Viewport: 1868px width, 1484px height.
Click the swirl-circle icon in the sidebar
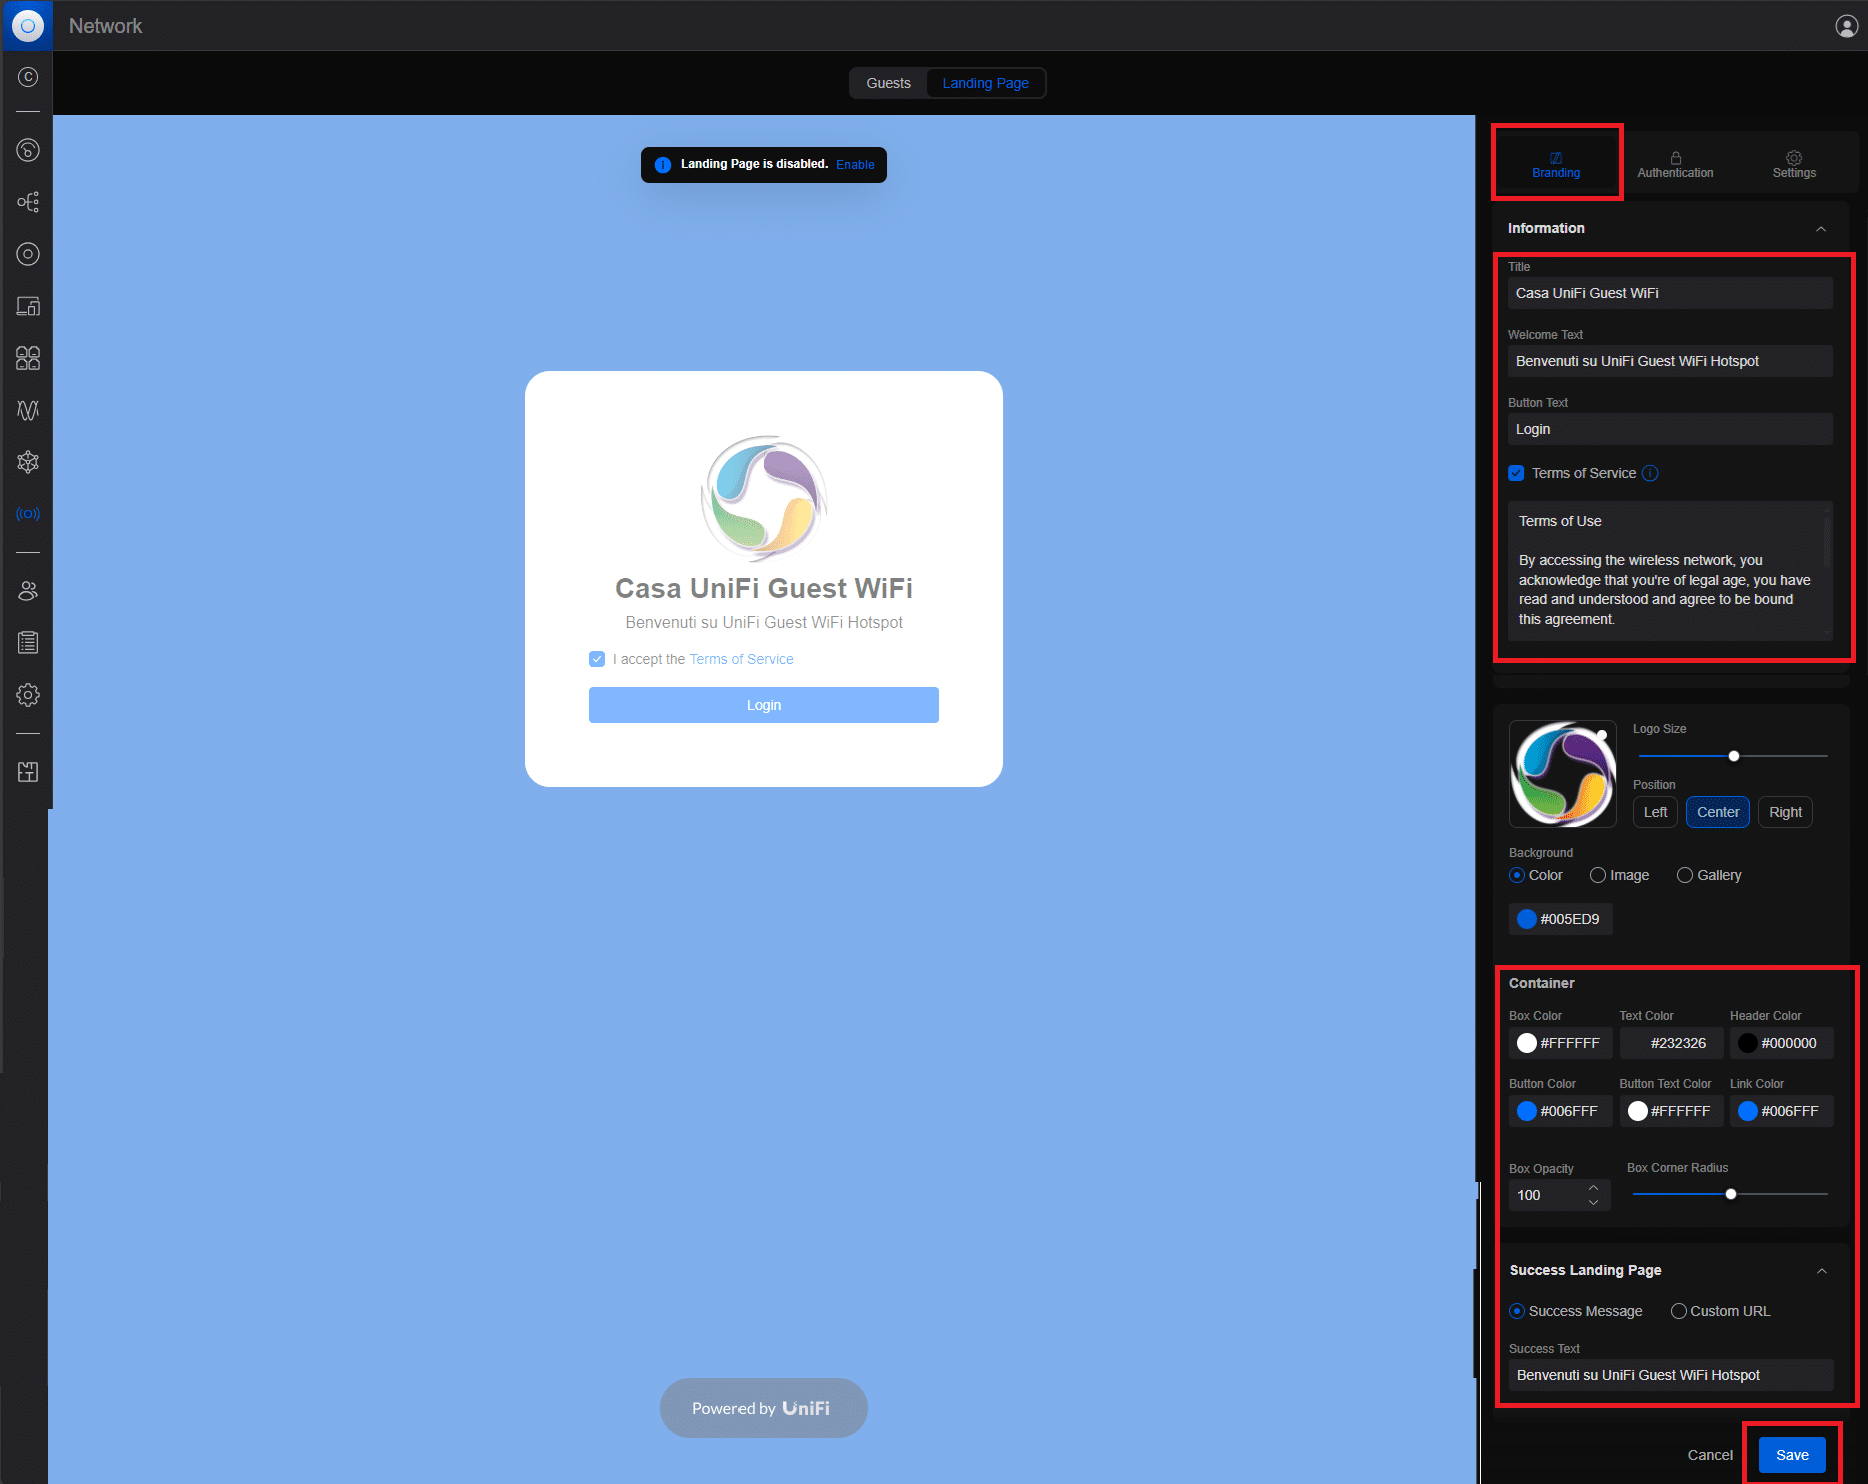coord(28,150)
